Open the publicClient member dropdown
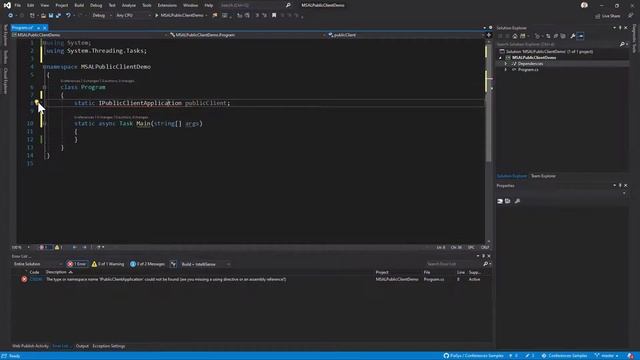 click(406, 35)
